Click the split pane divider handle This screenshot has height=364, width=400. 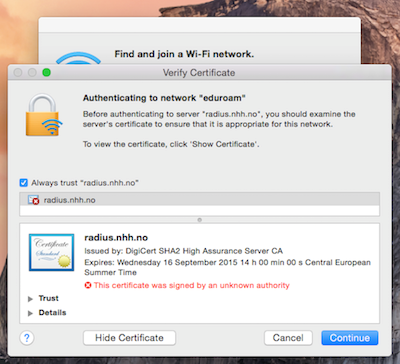pos(199,220)
